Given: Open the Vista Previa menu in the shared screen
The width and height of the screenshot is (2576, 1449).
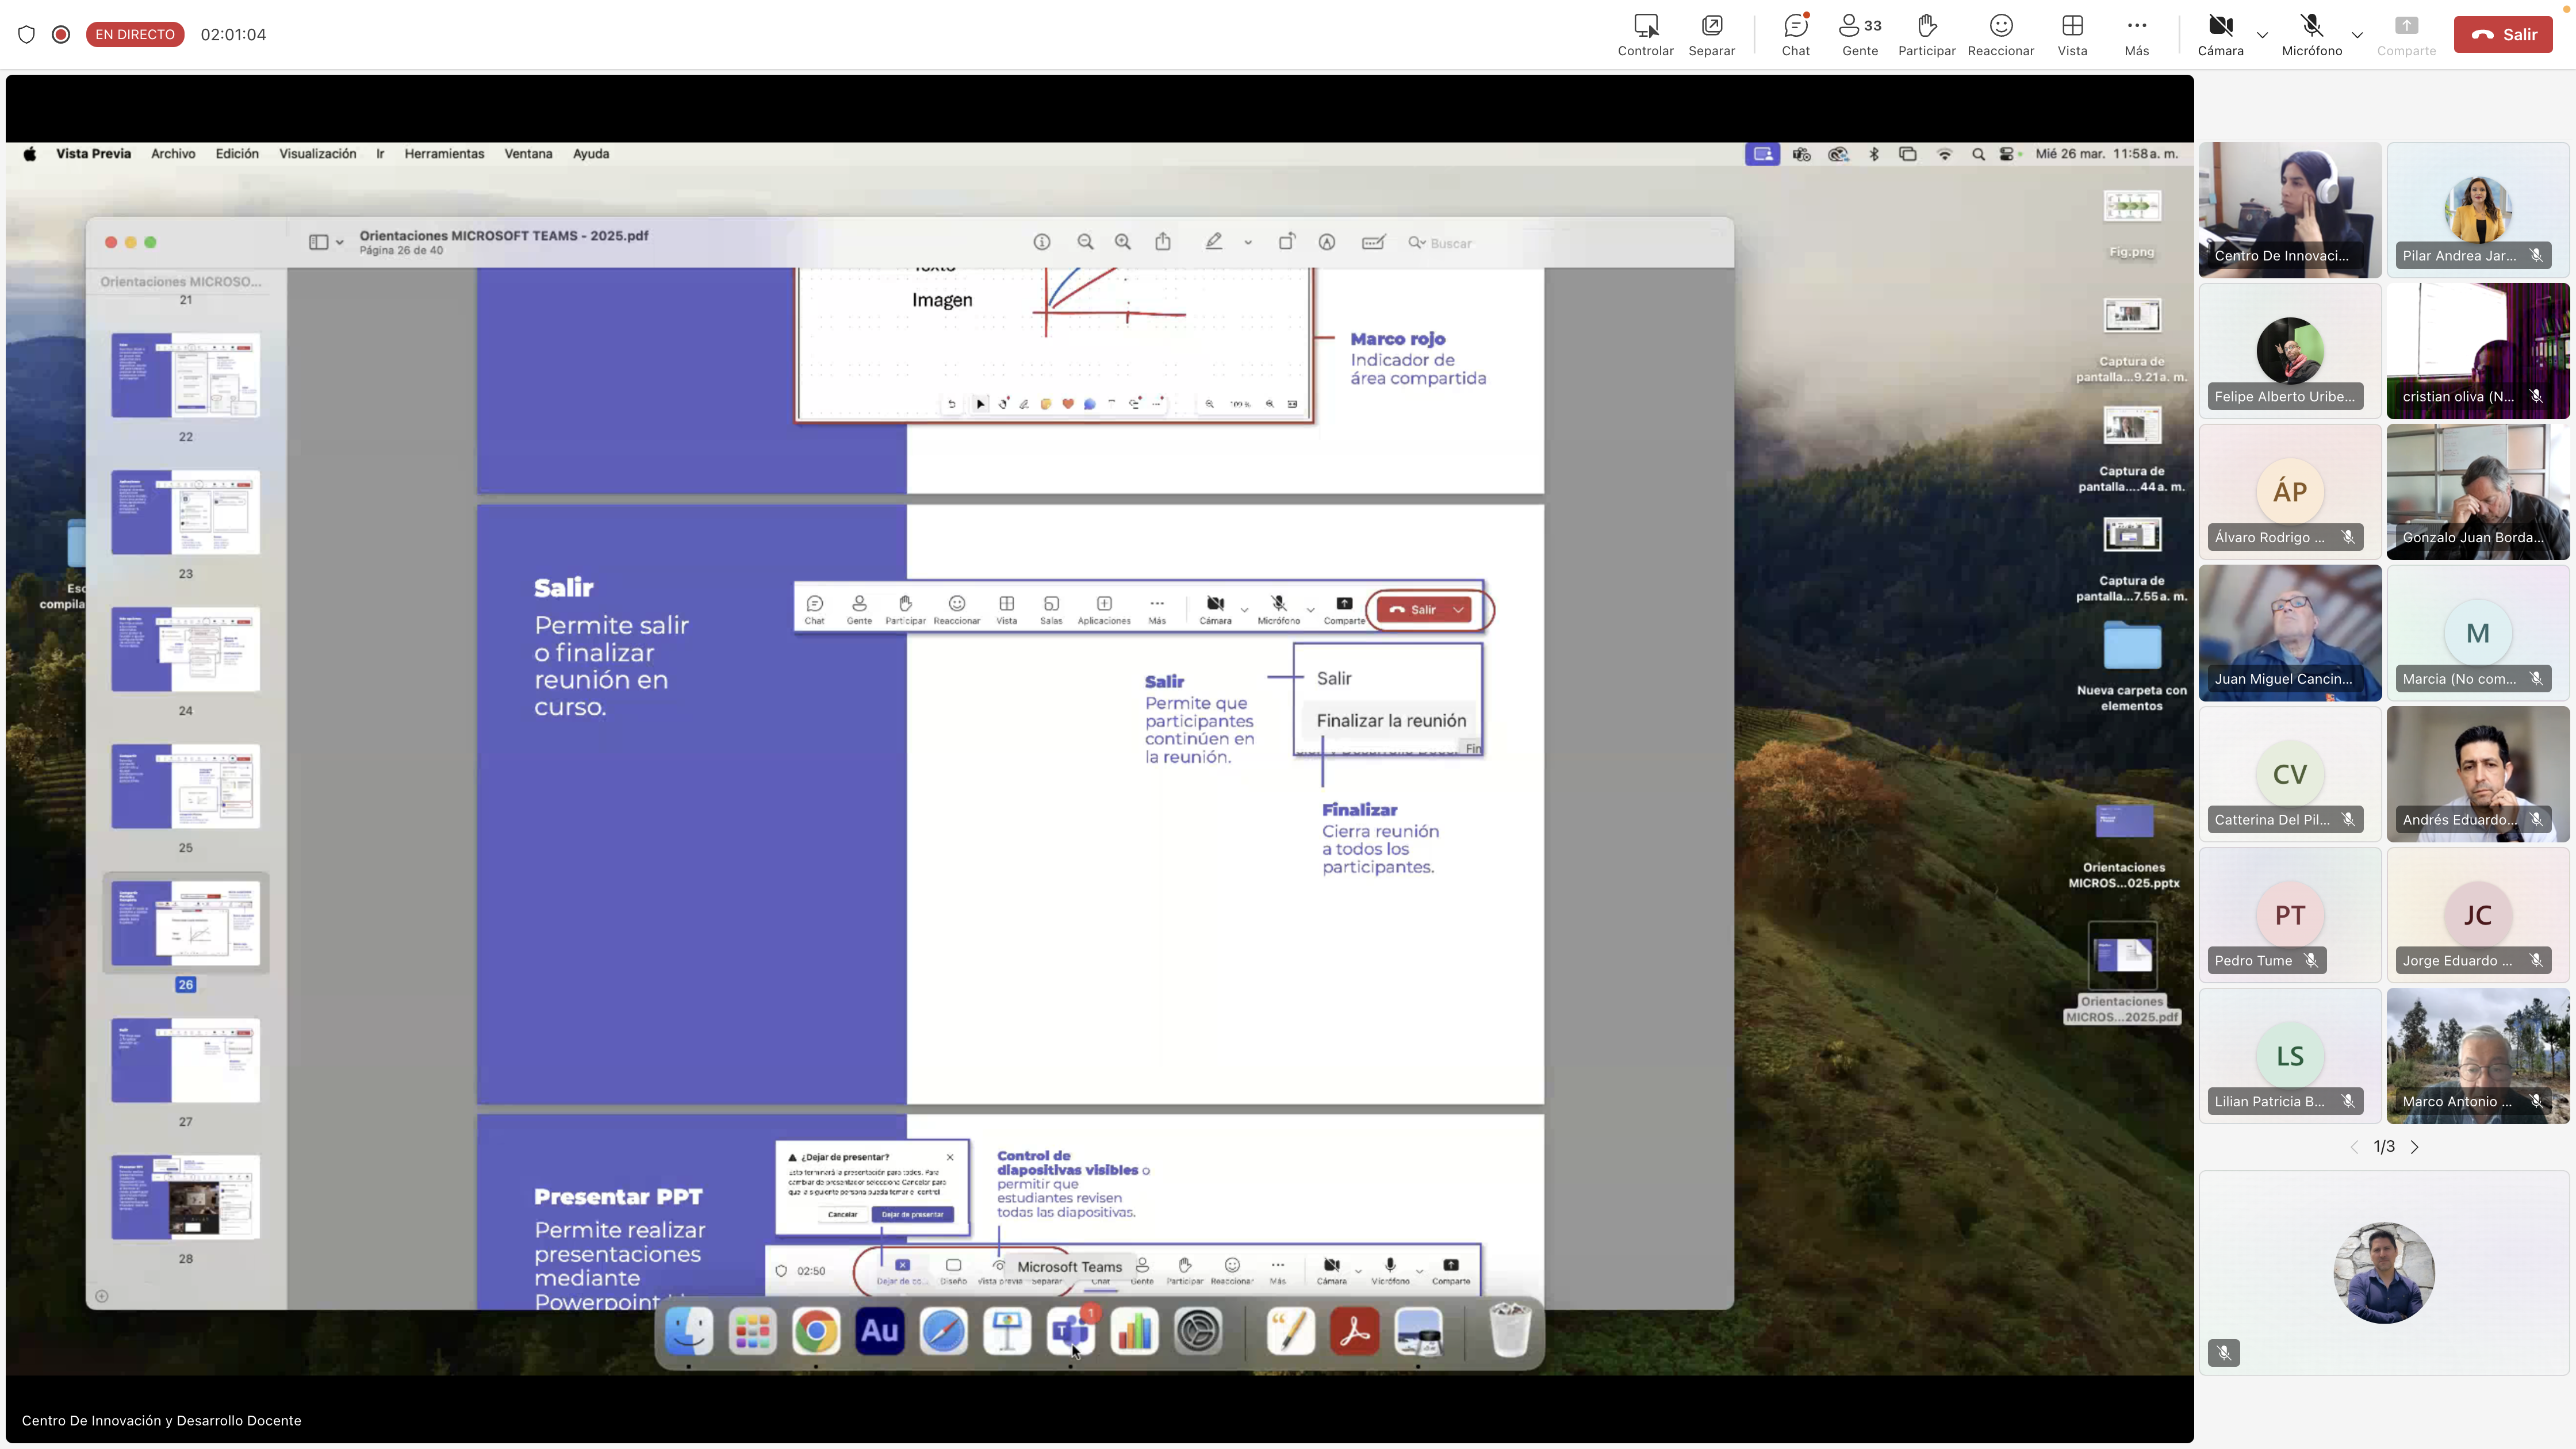Looking at the screenshot, I should [x=93, y=154].
